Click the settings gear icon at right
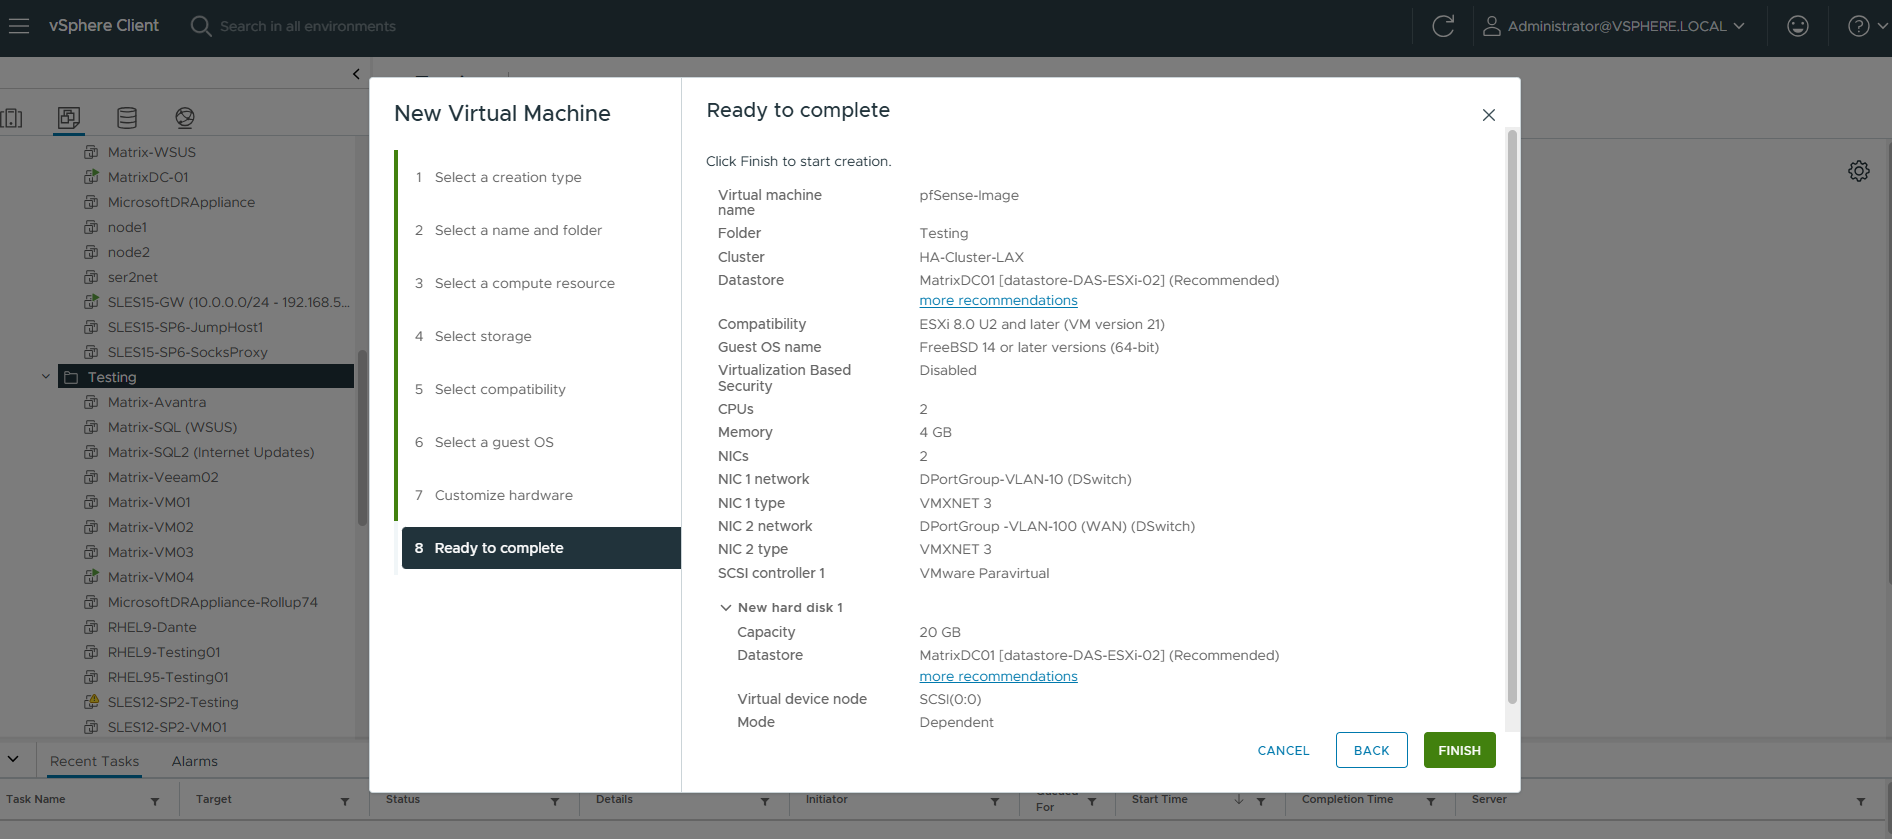This screenshot has height=839, width=1892. pos(1858,171)
